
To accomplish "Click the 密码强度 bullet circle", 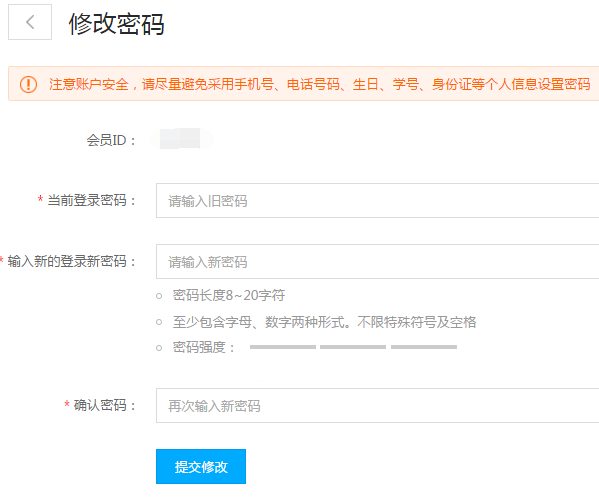I will pyautogui.click(x=159, y=348).
